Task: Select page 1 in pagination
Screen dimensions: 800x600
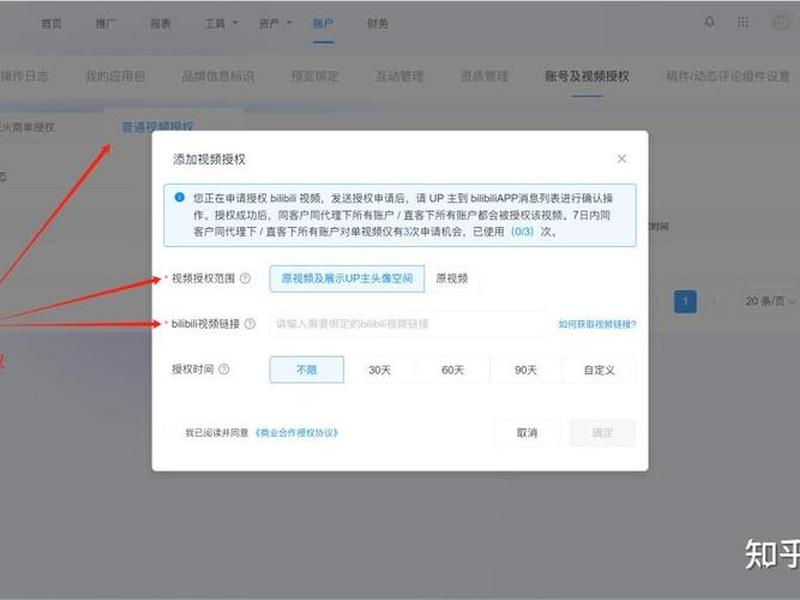Action: pos(685,301)
